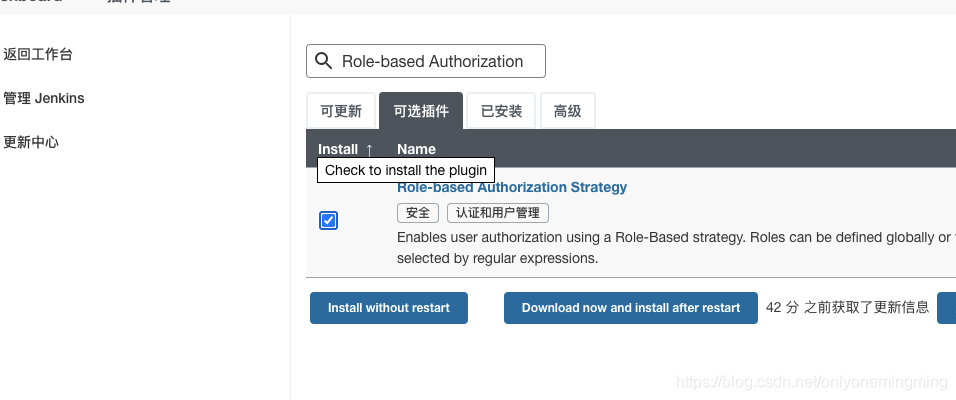This screenshot has width=956, height=400.
Task: Open the 已安装 tab
Action: pyautogui.click(x=501, y=111)
